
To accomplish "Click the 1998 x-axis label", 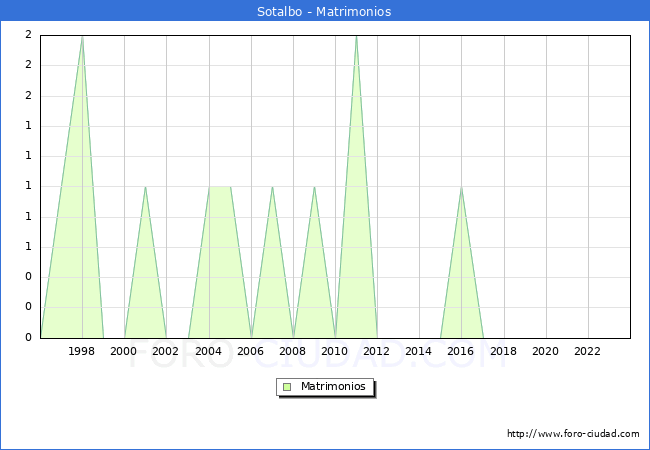I will pos(82,351).
